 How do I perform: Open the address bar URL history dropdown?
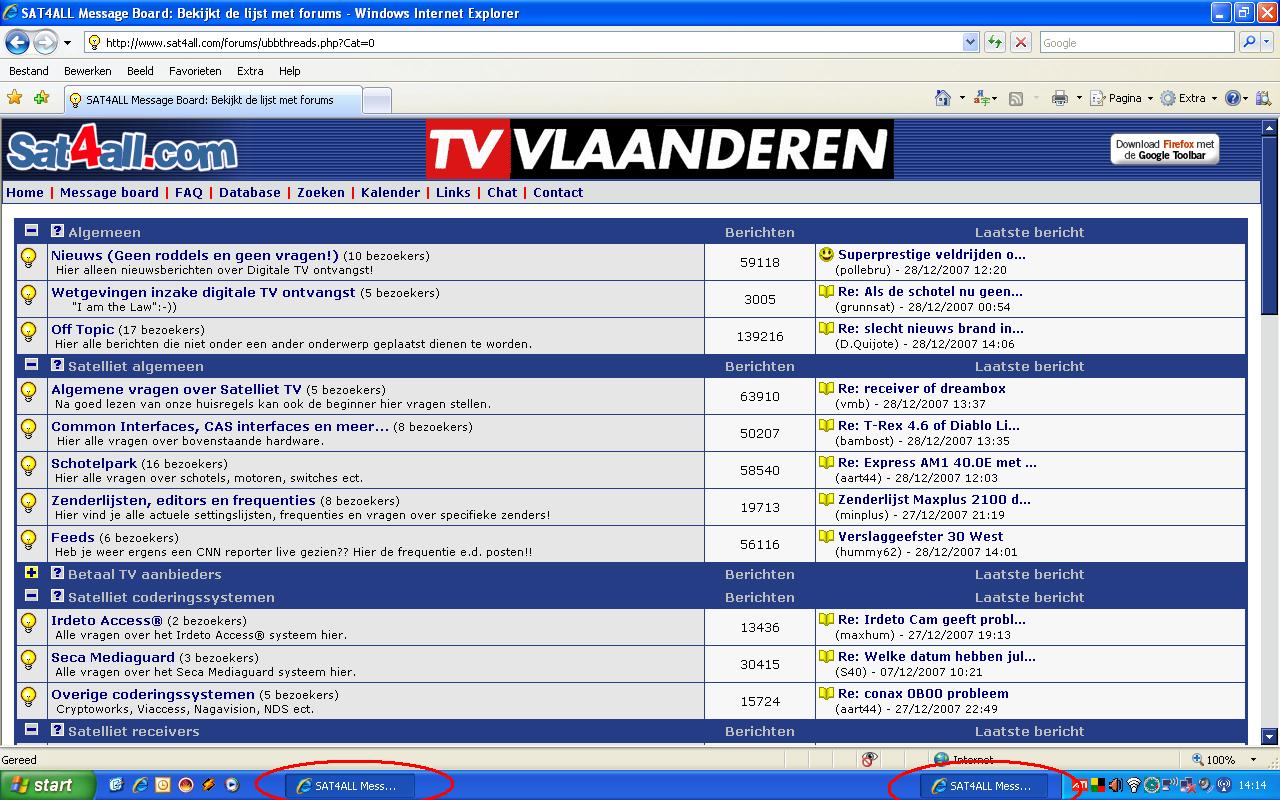coord(970,42)
